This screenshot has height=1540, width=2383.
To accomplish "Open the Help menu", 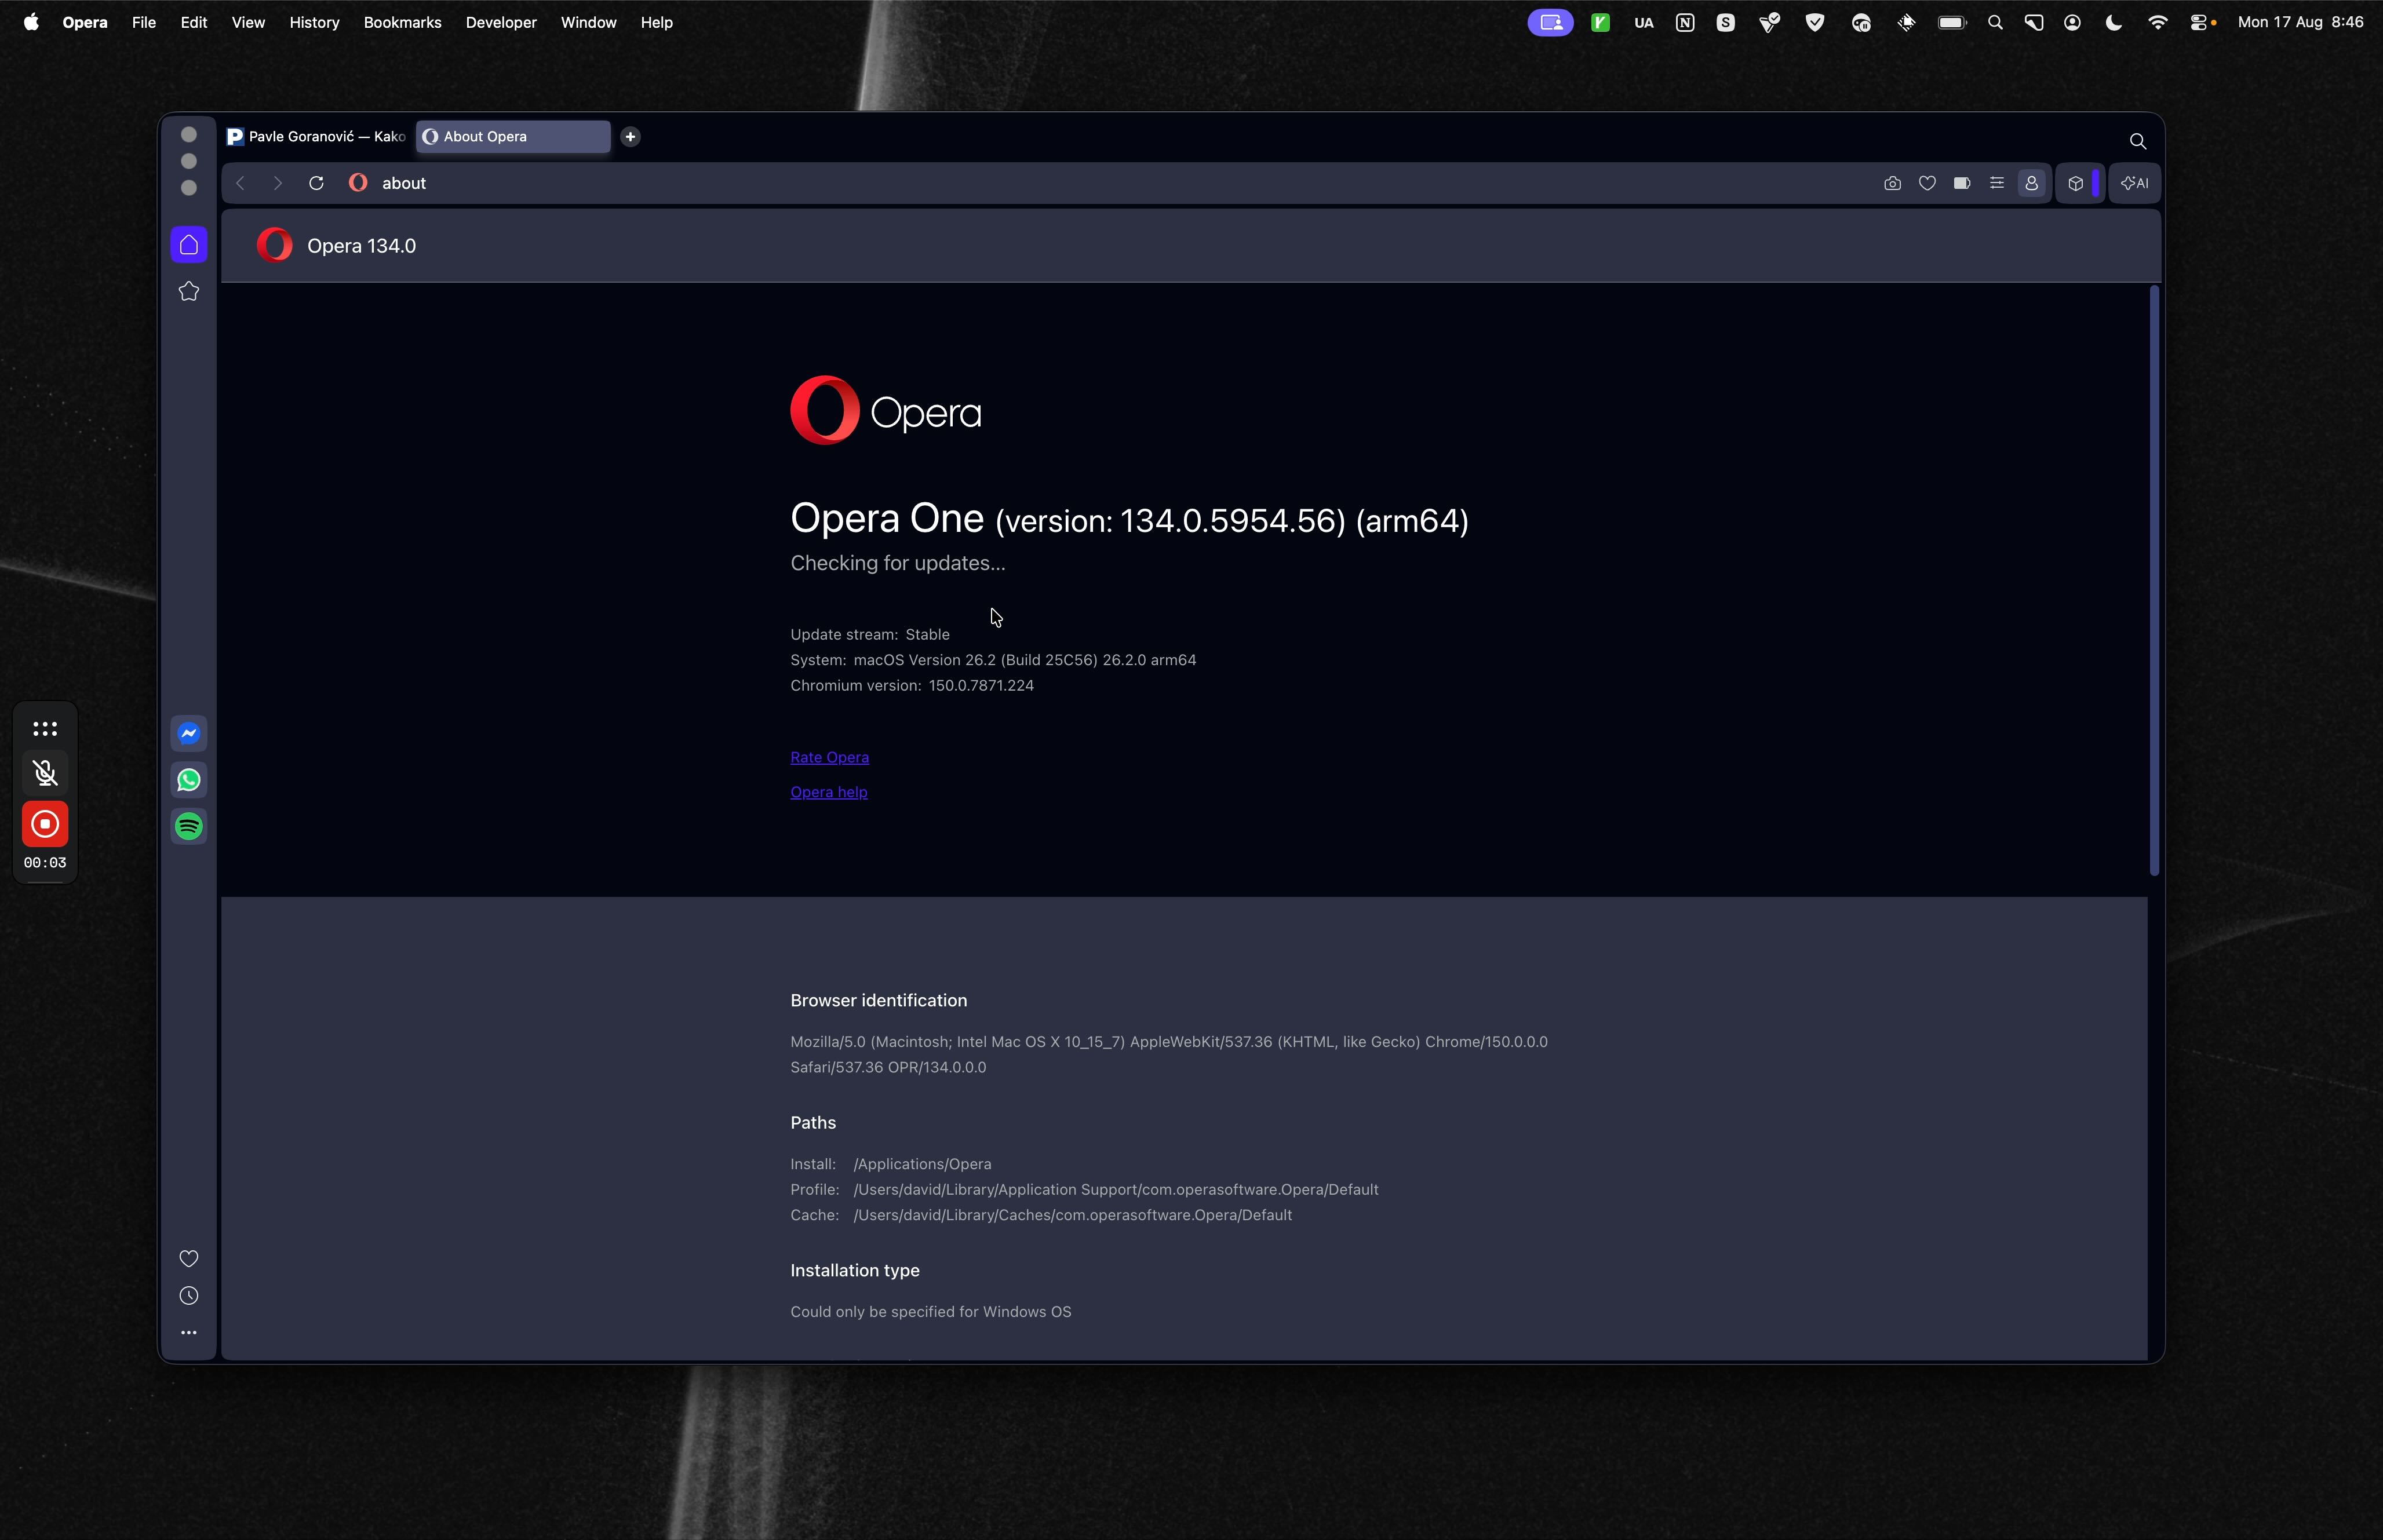I will (x=656, y=22).
